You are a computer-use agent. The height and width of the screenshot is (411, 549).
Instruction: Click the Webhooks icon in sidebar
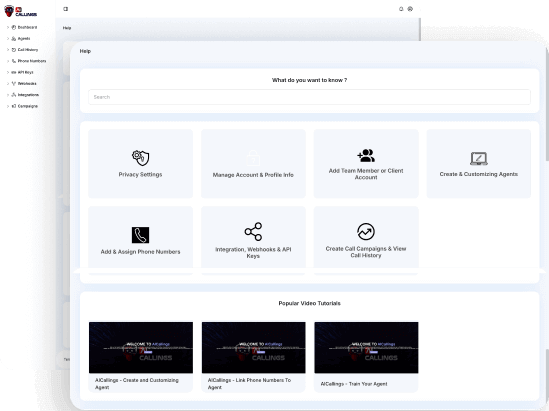click(x=14, y=84)
